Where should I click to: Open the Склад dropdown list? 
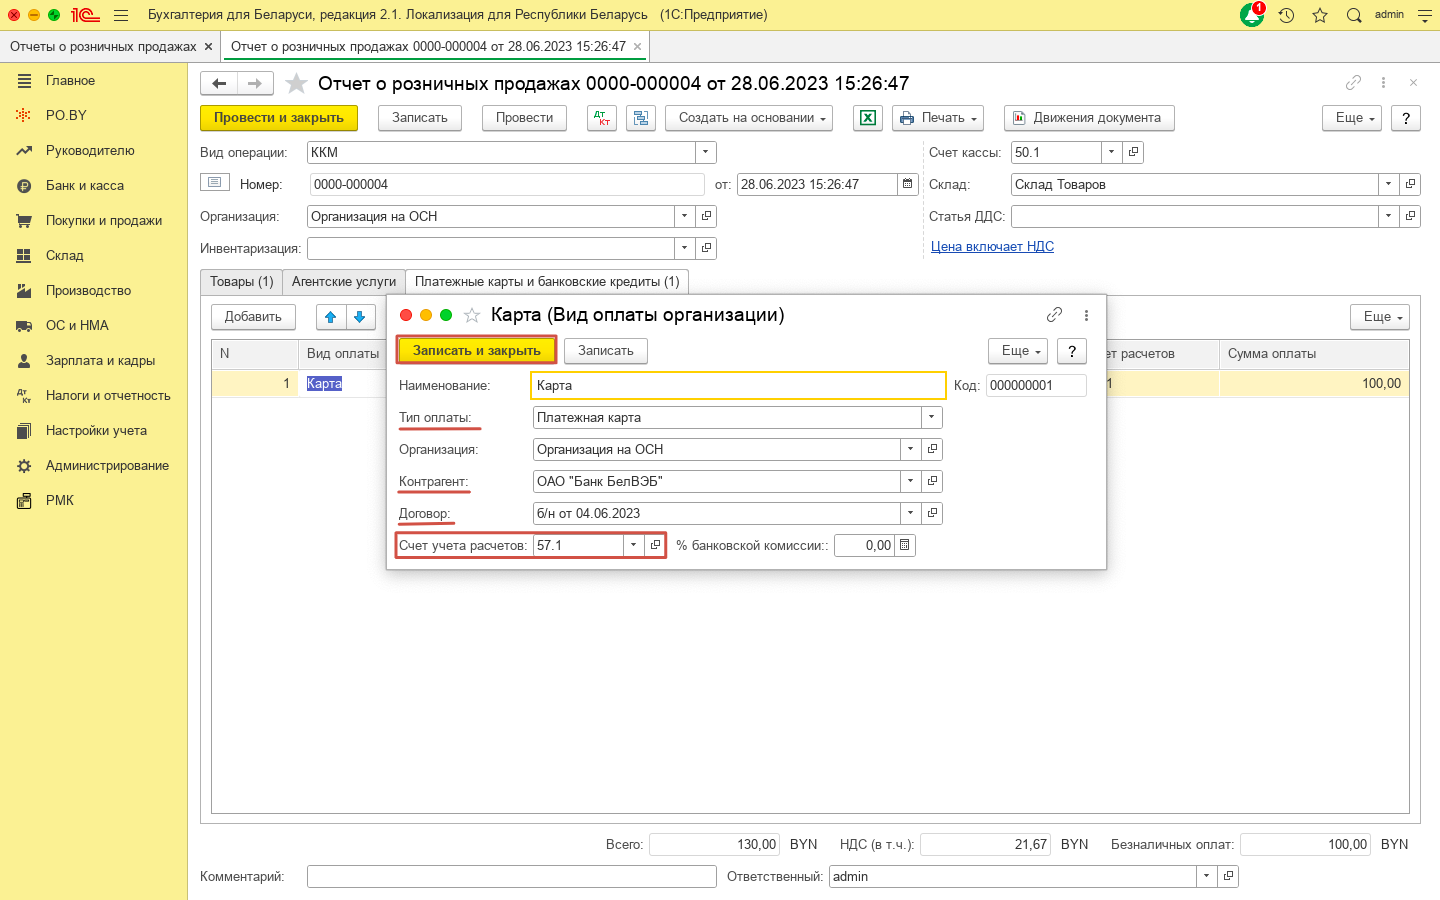1388,184
